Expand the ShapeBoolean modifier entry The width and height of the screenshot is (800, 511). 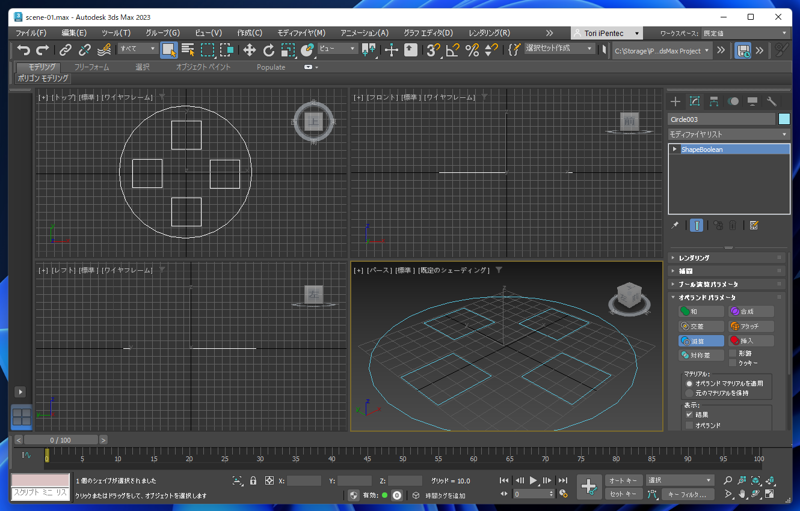(674, 149)
